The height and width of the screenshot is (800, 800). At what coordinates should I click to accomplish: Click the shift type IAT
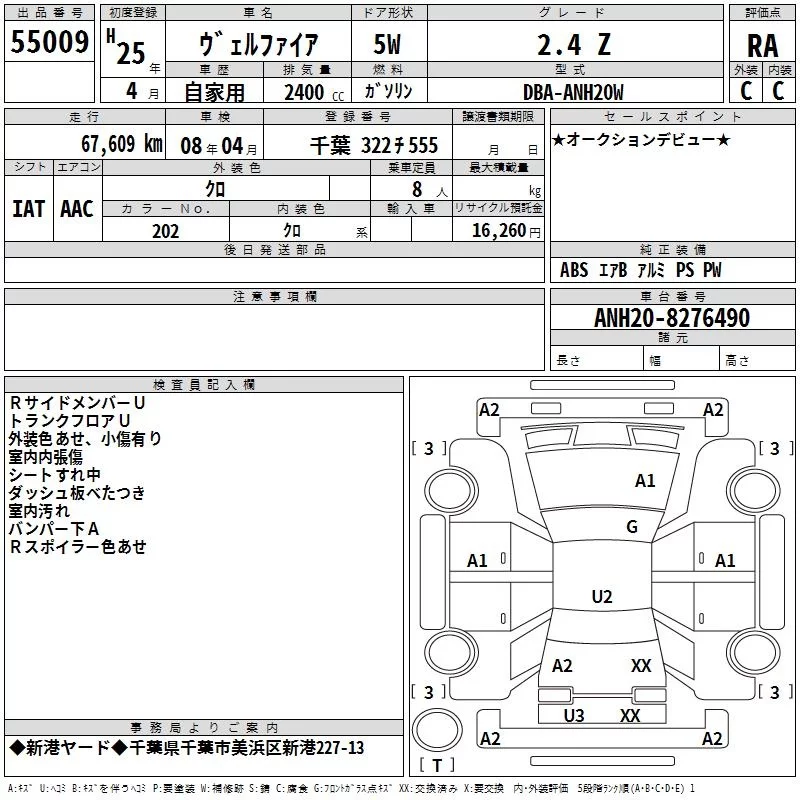tap(29, 209)
